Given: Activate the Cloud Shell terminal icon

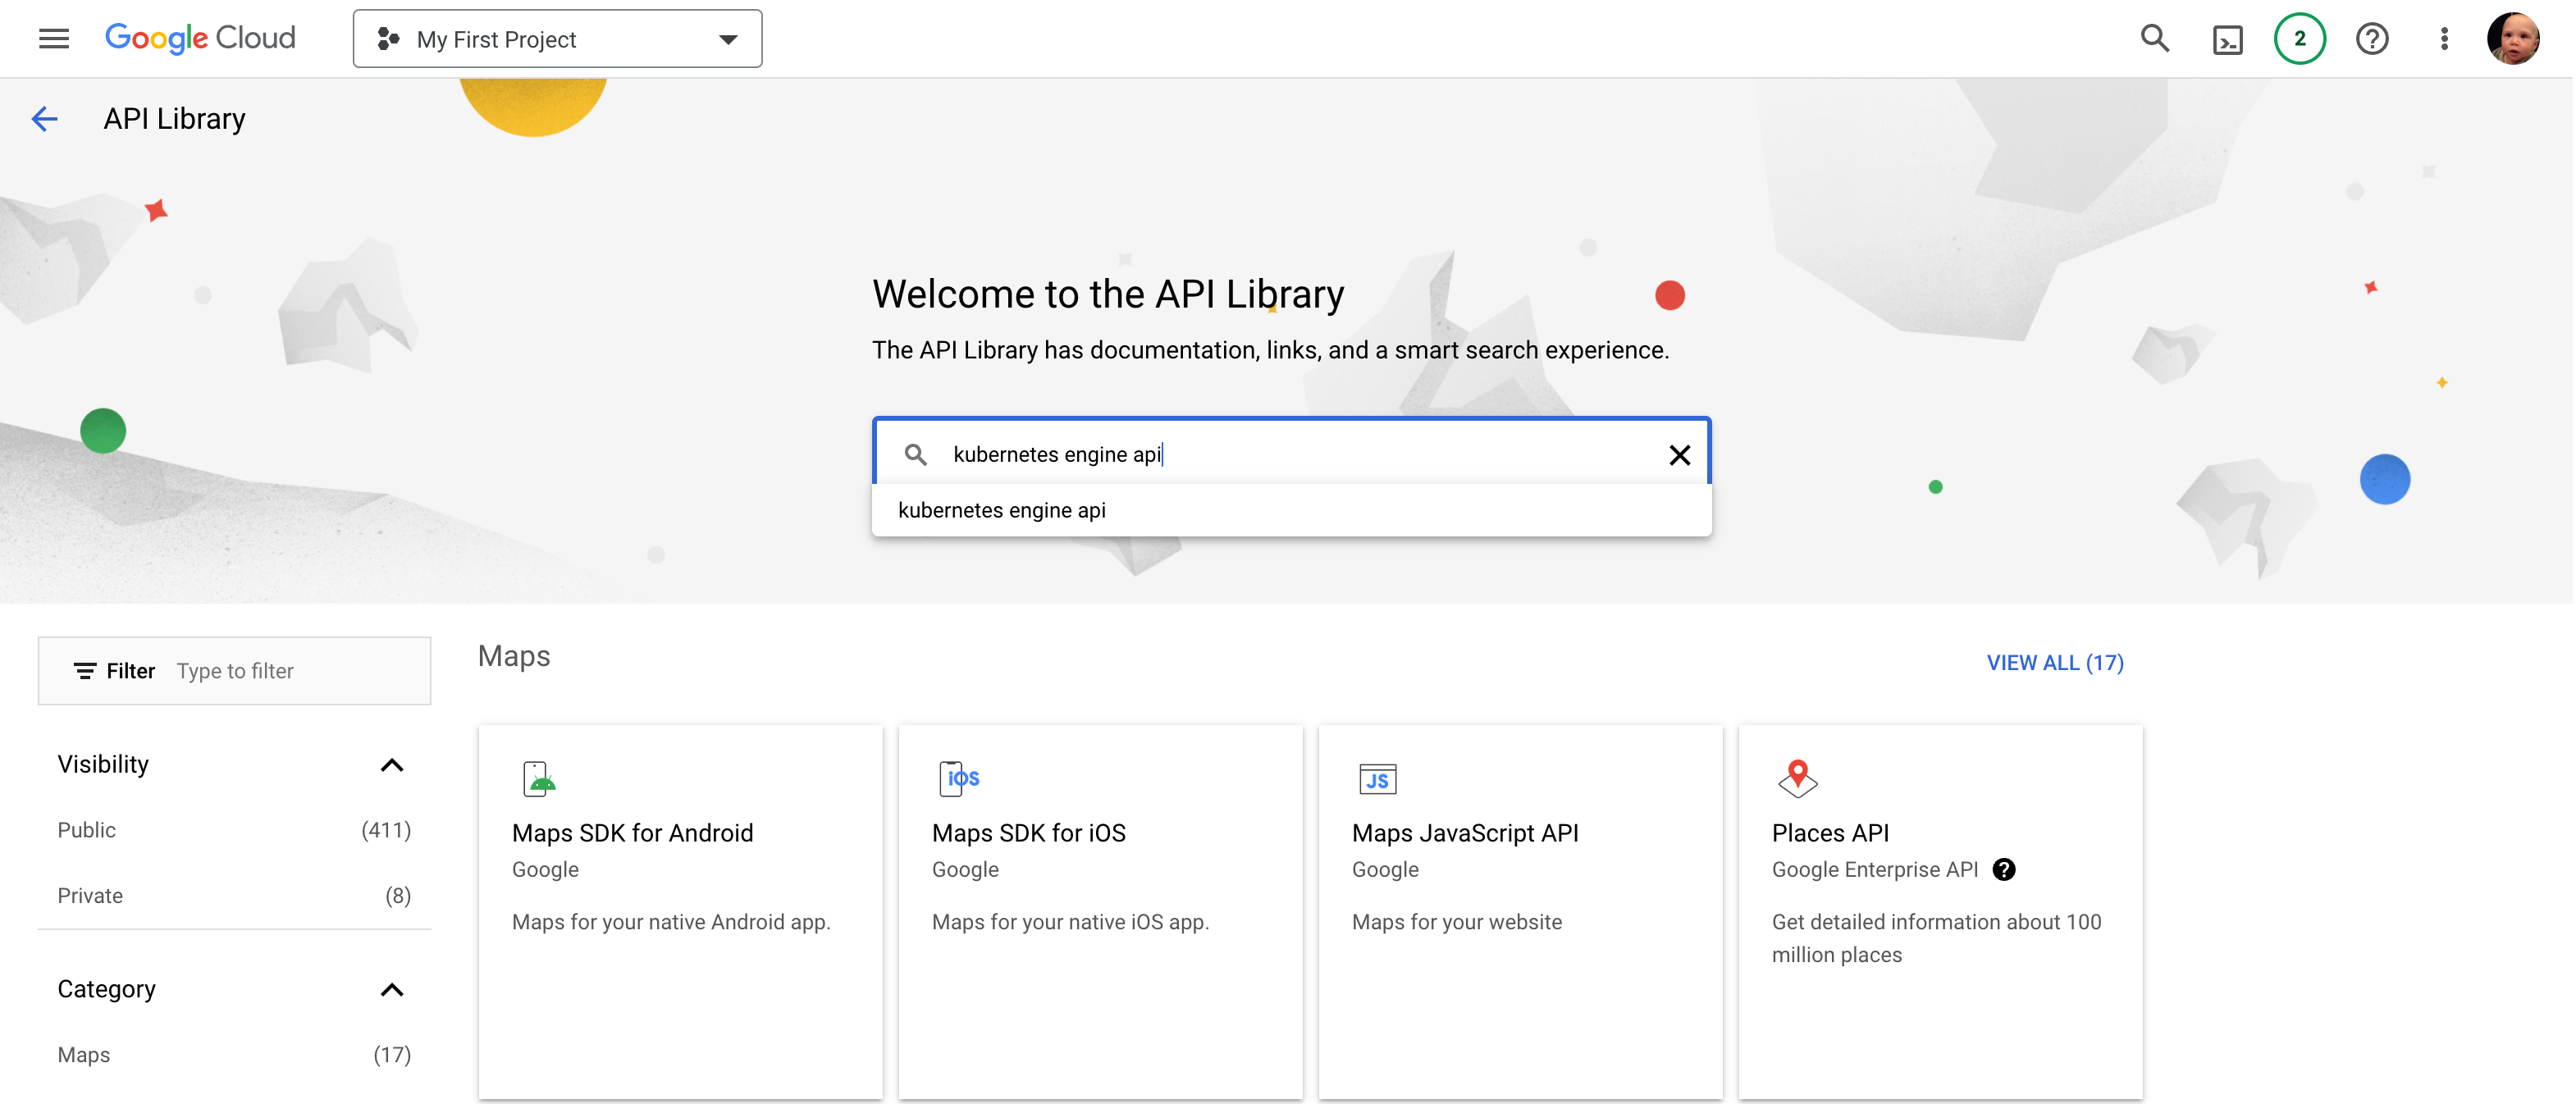Looking at the screenshot, I should pyautogui.click(x=2228, y=38).
